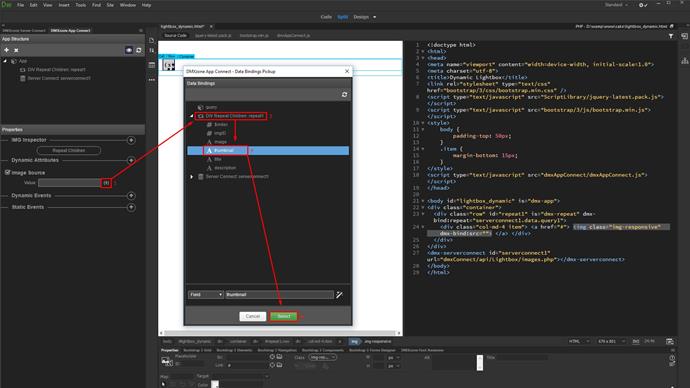Screen dimensions: 690x388
Task: Open the Edit menu
Action: coord(33,5)
